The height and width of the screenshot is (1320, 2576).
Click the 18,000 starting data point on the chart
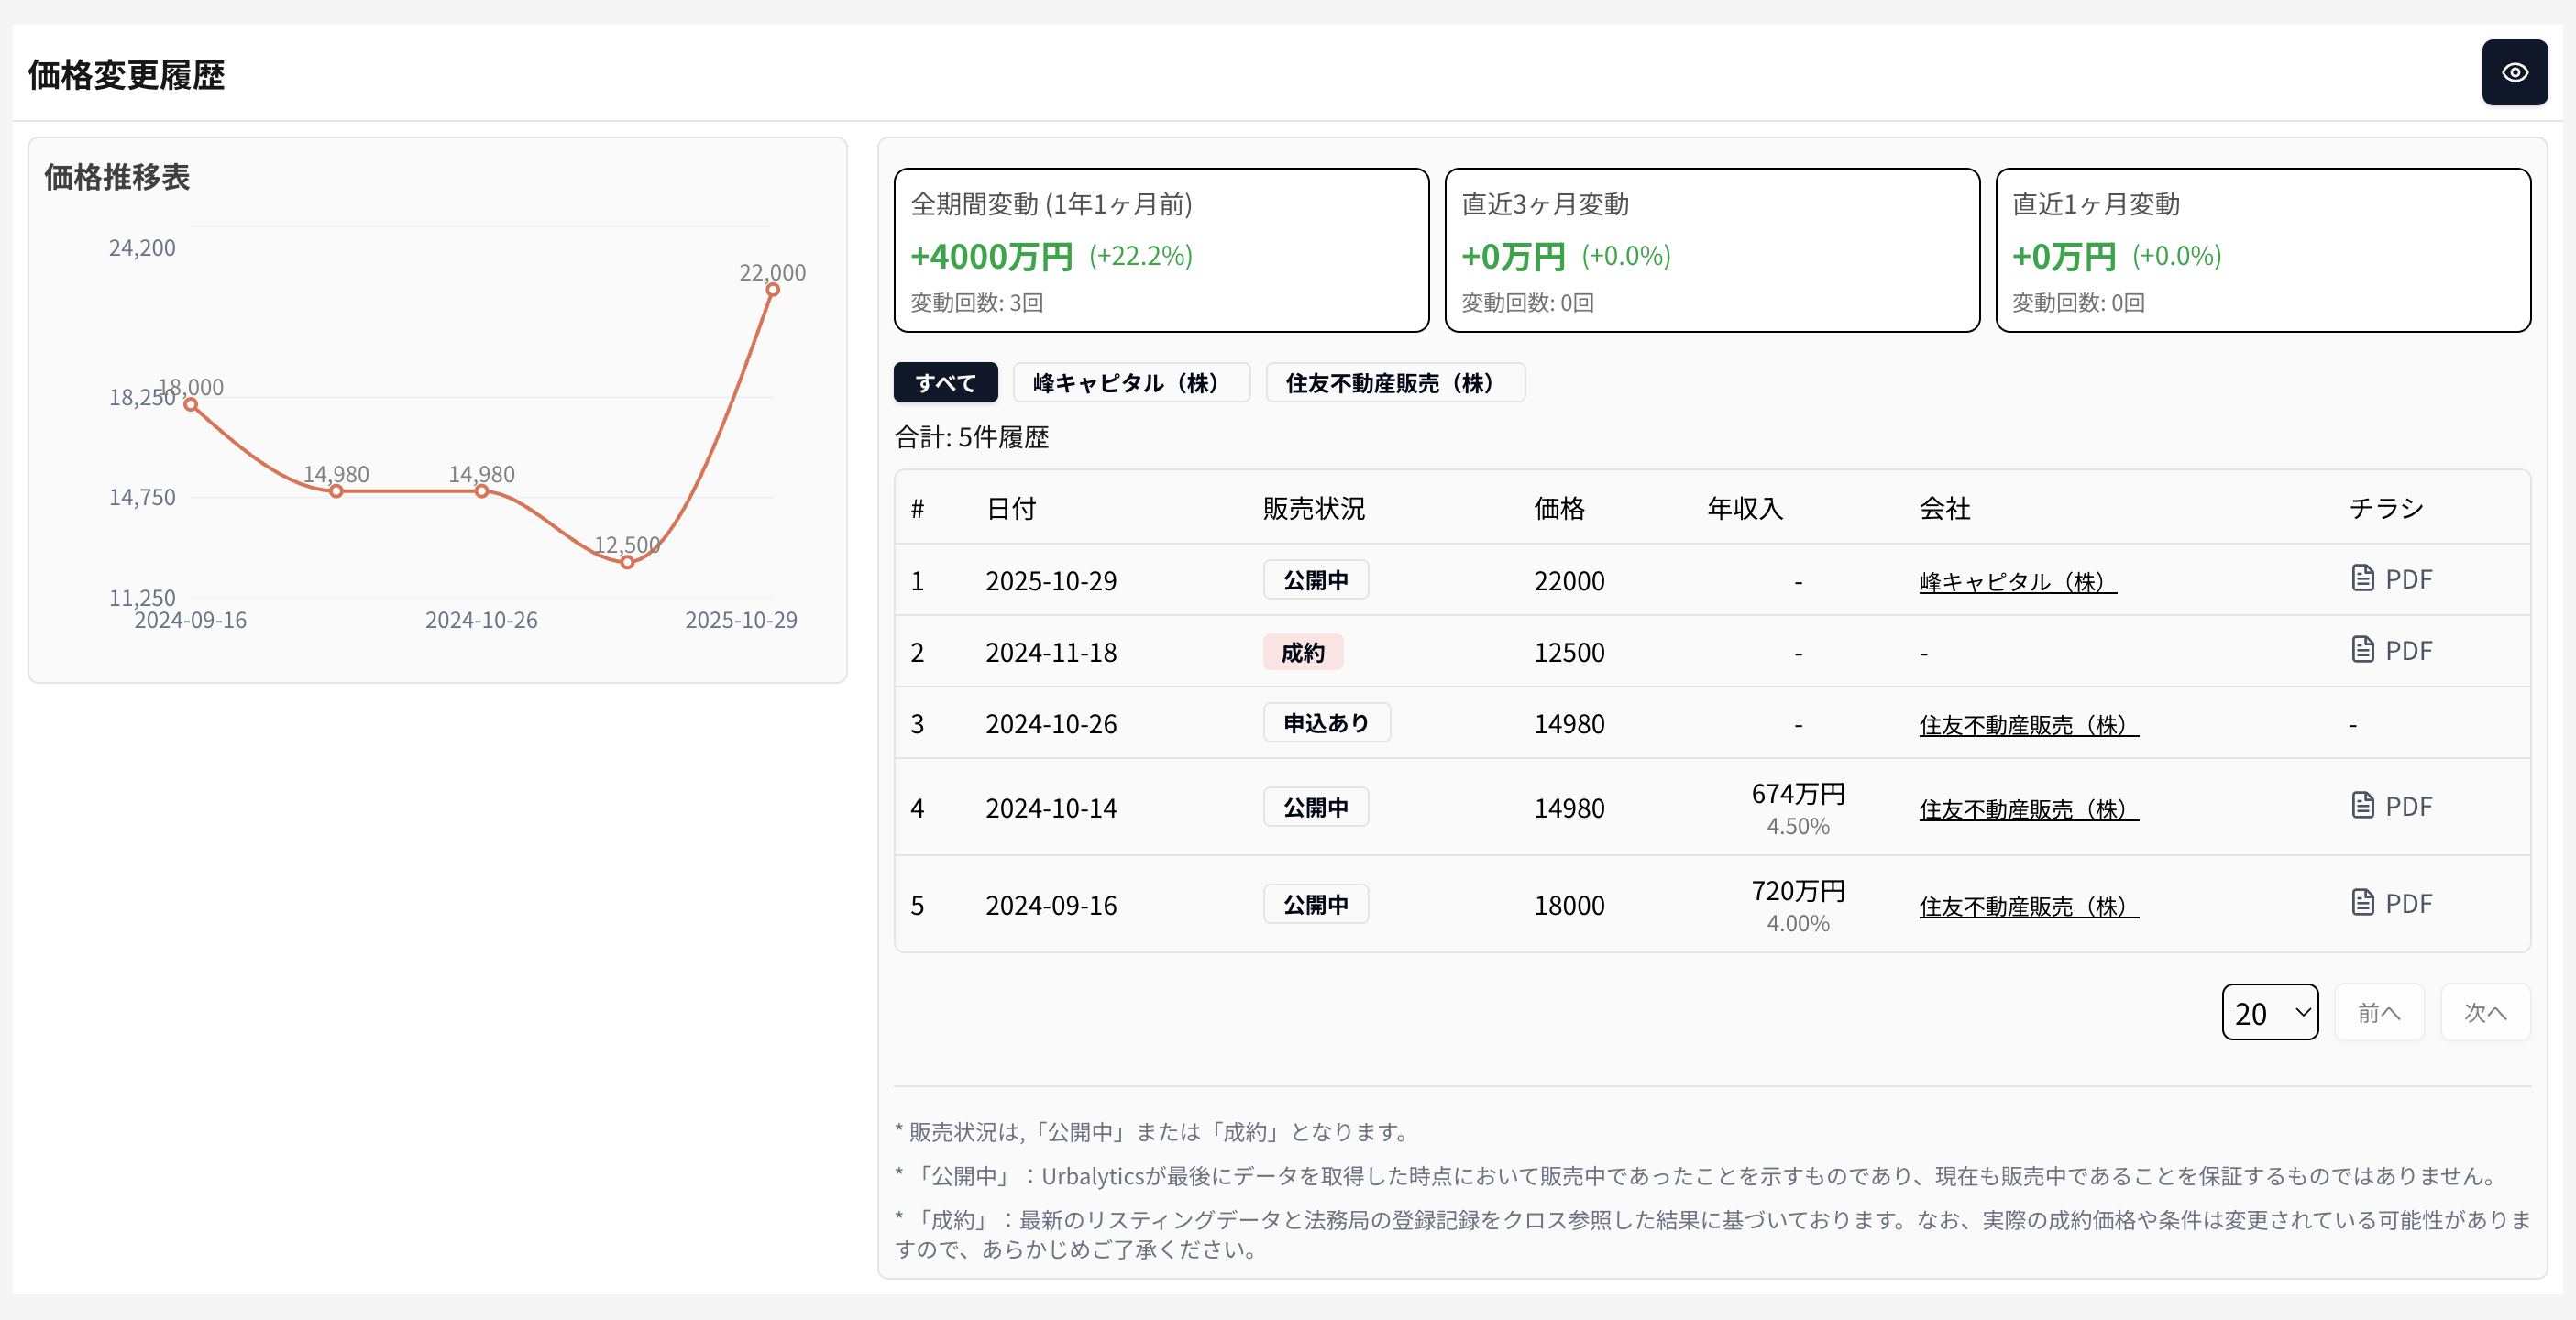tap(190, 403)
